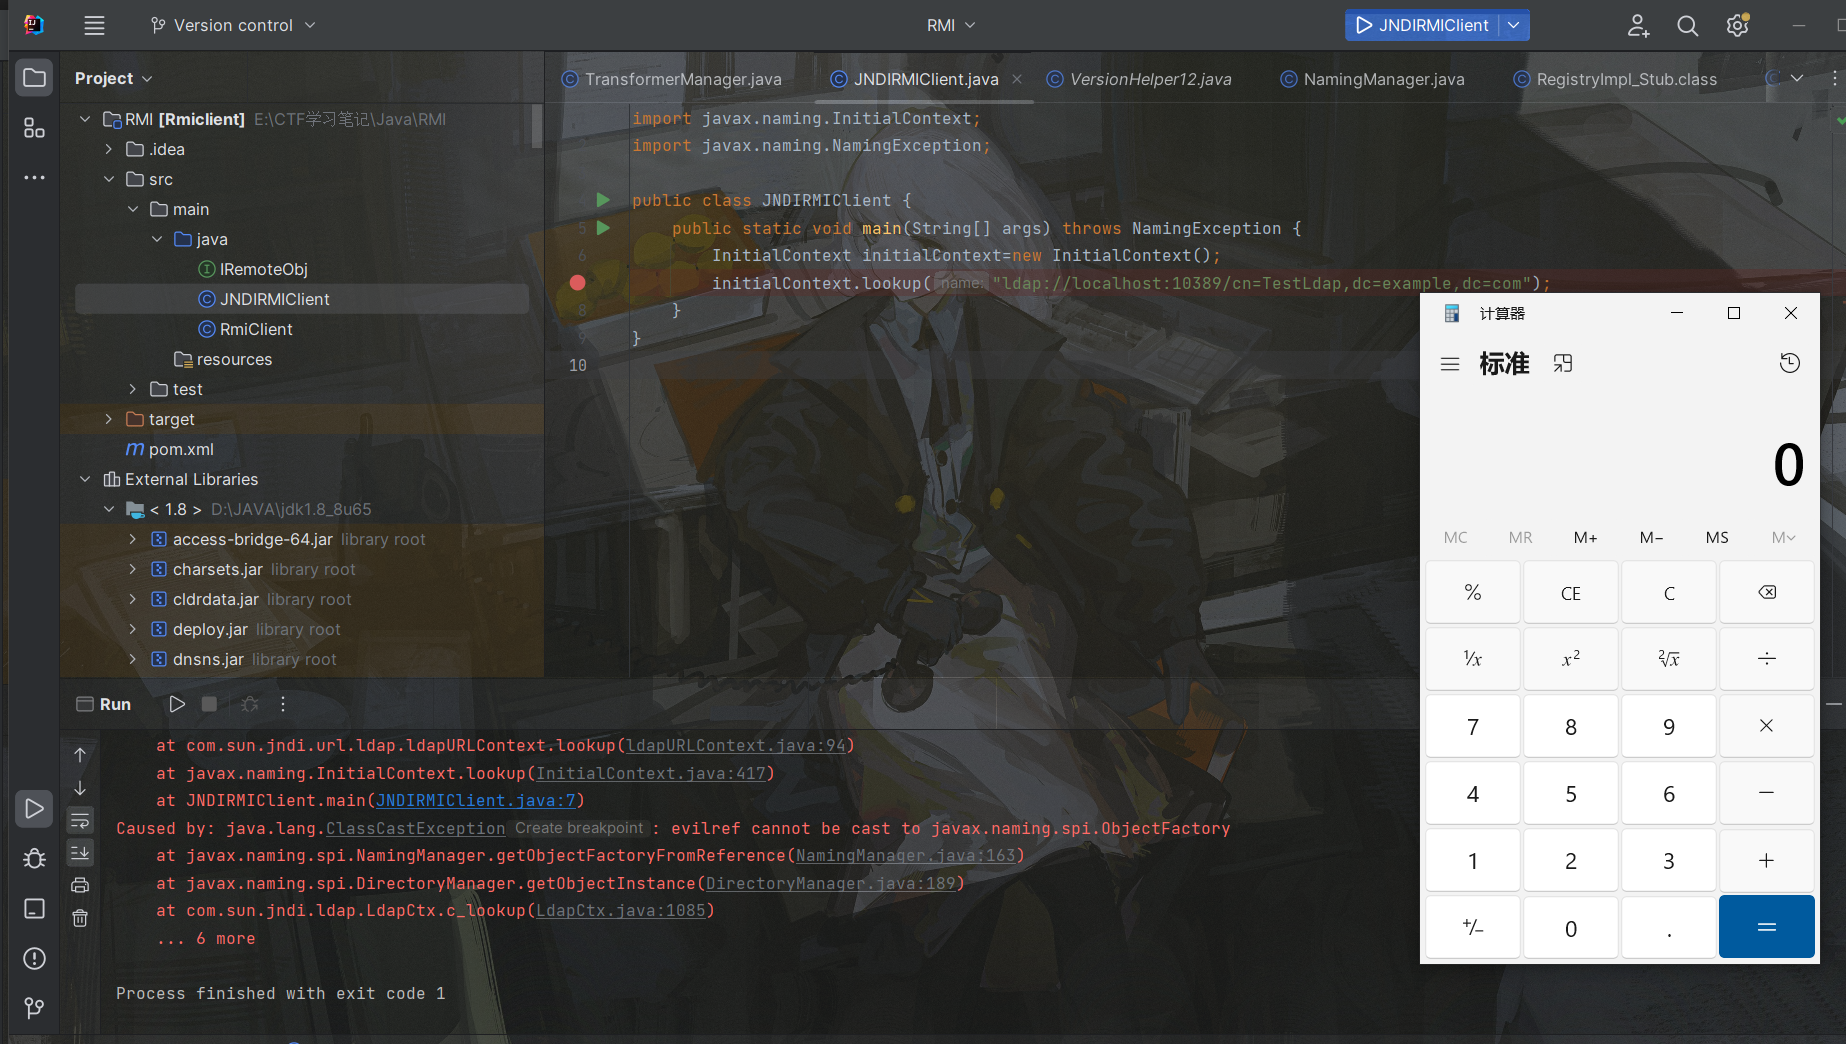The image size is (1846, 1044).
Task: Open editor tabs more options menu
Action: pos(1835,78)
